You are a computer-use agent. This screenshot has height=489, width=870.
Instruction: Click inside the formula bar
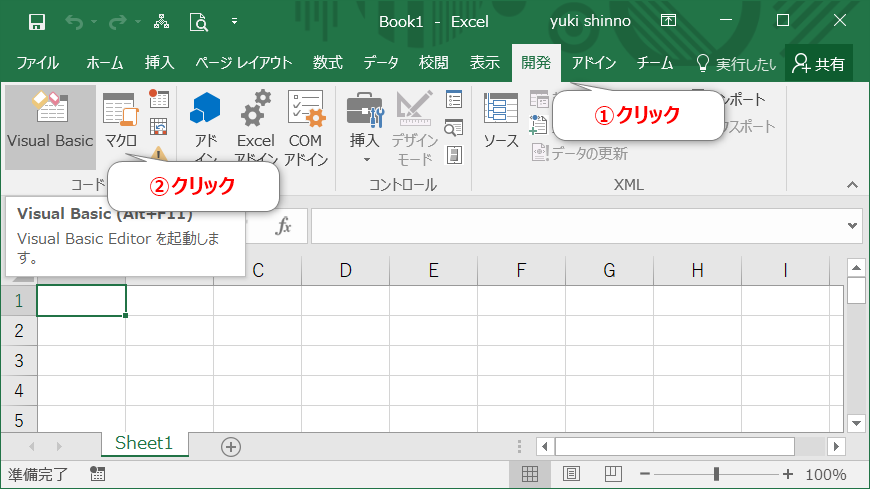[x=577, y=226]
